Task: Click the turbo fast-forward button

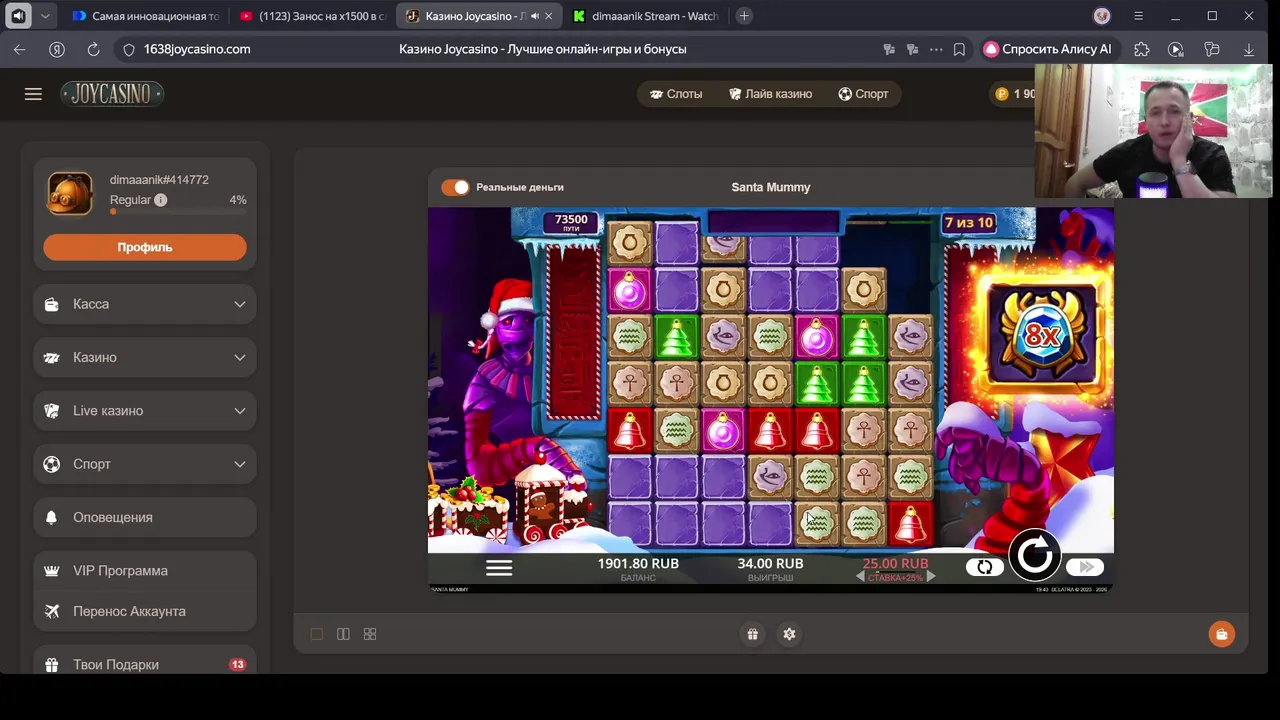Action: click(1084, 567)
